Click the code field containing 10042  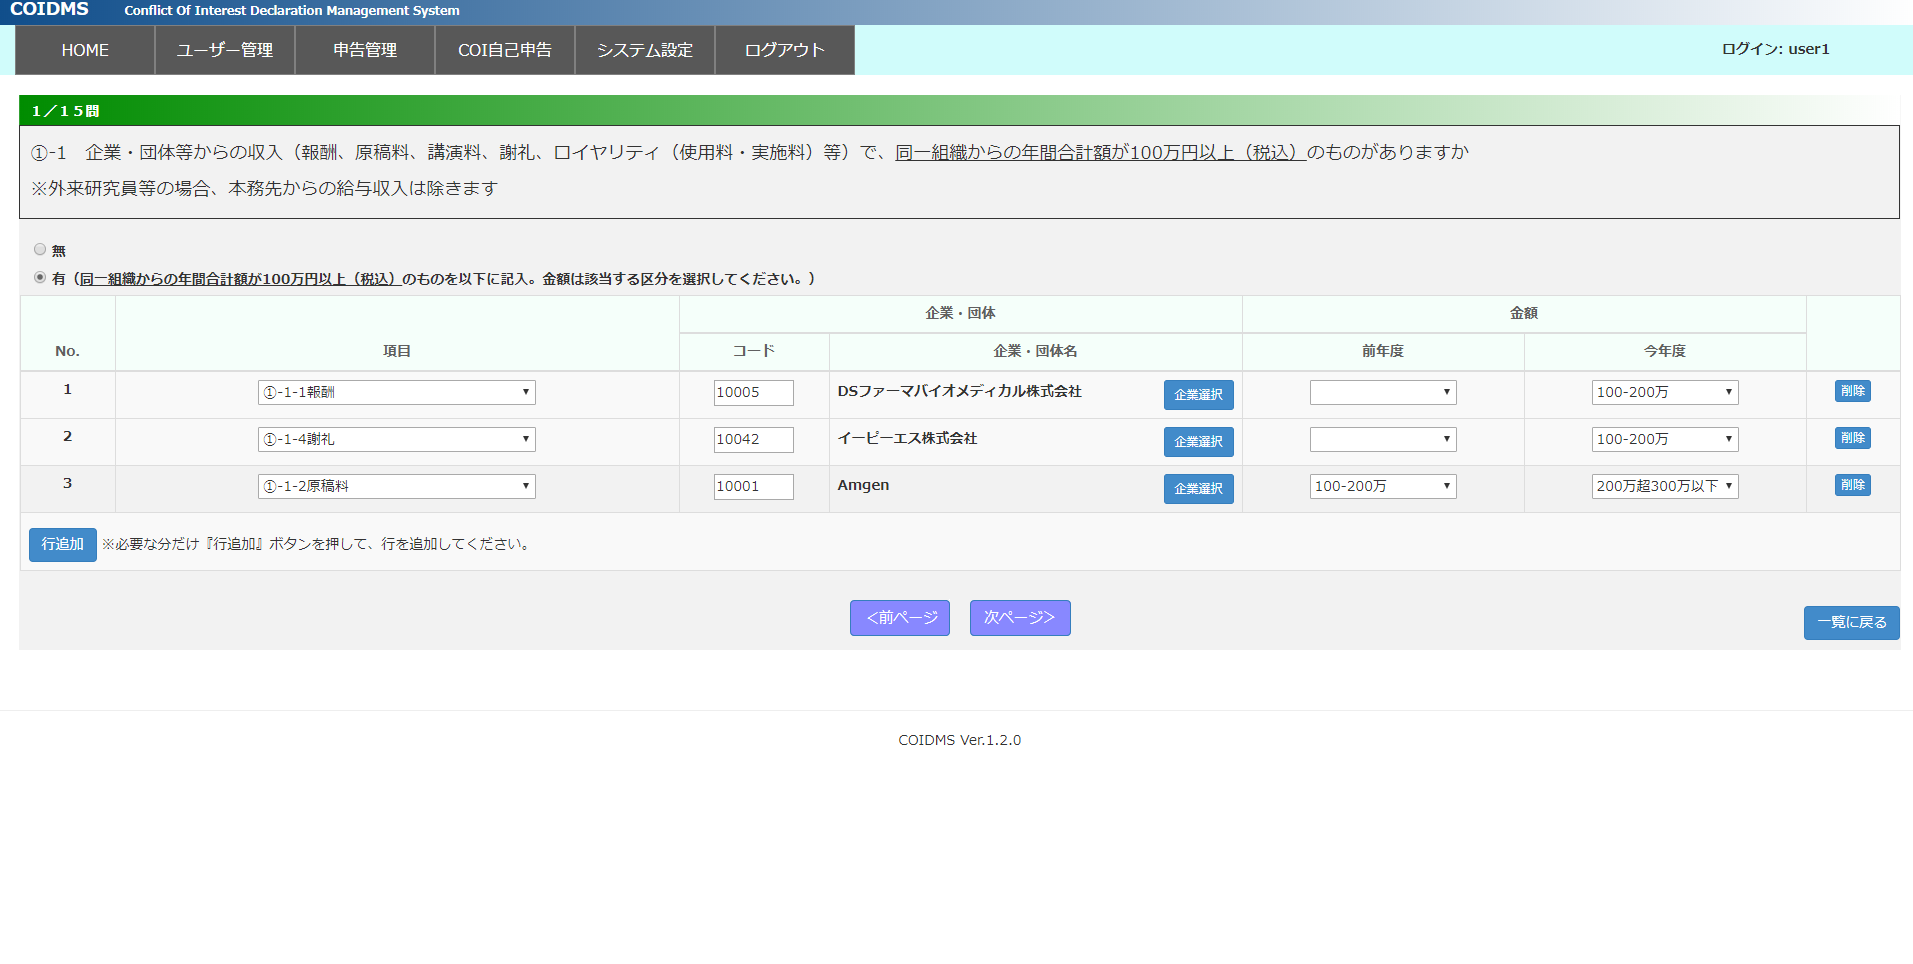coord(754,439)
